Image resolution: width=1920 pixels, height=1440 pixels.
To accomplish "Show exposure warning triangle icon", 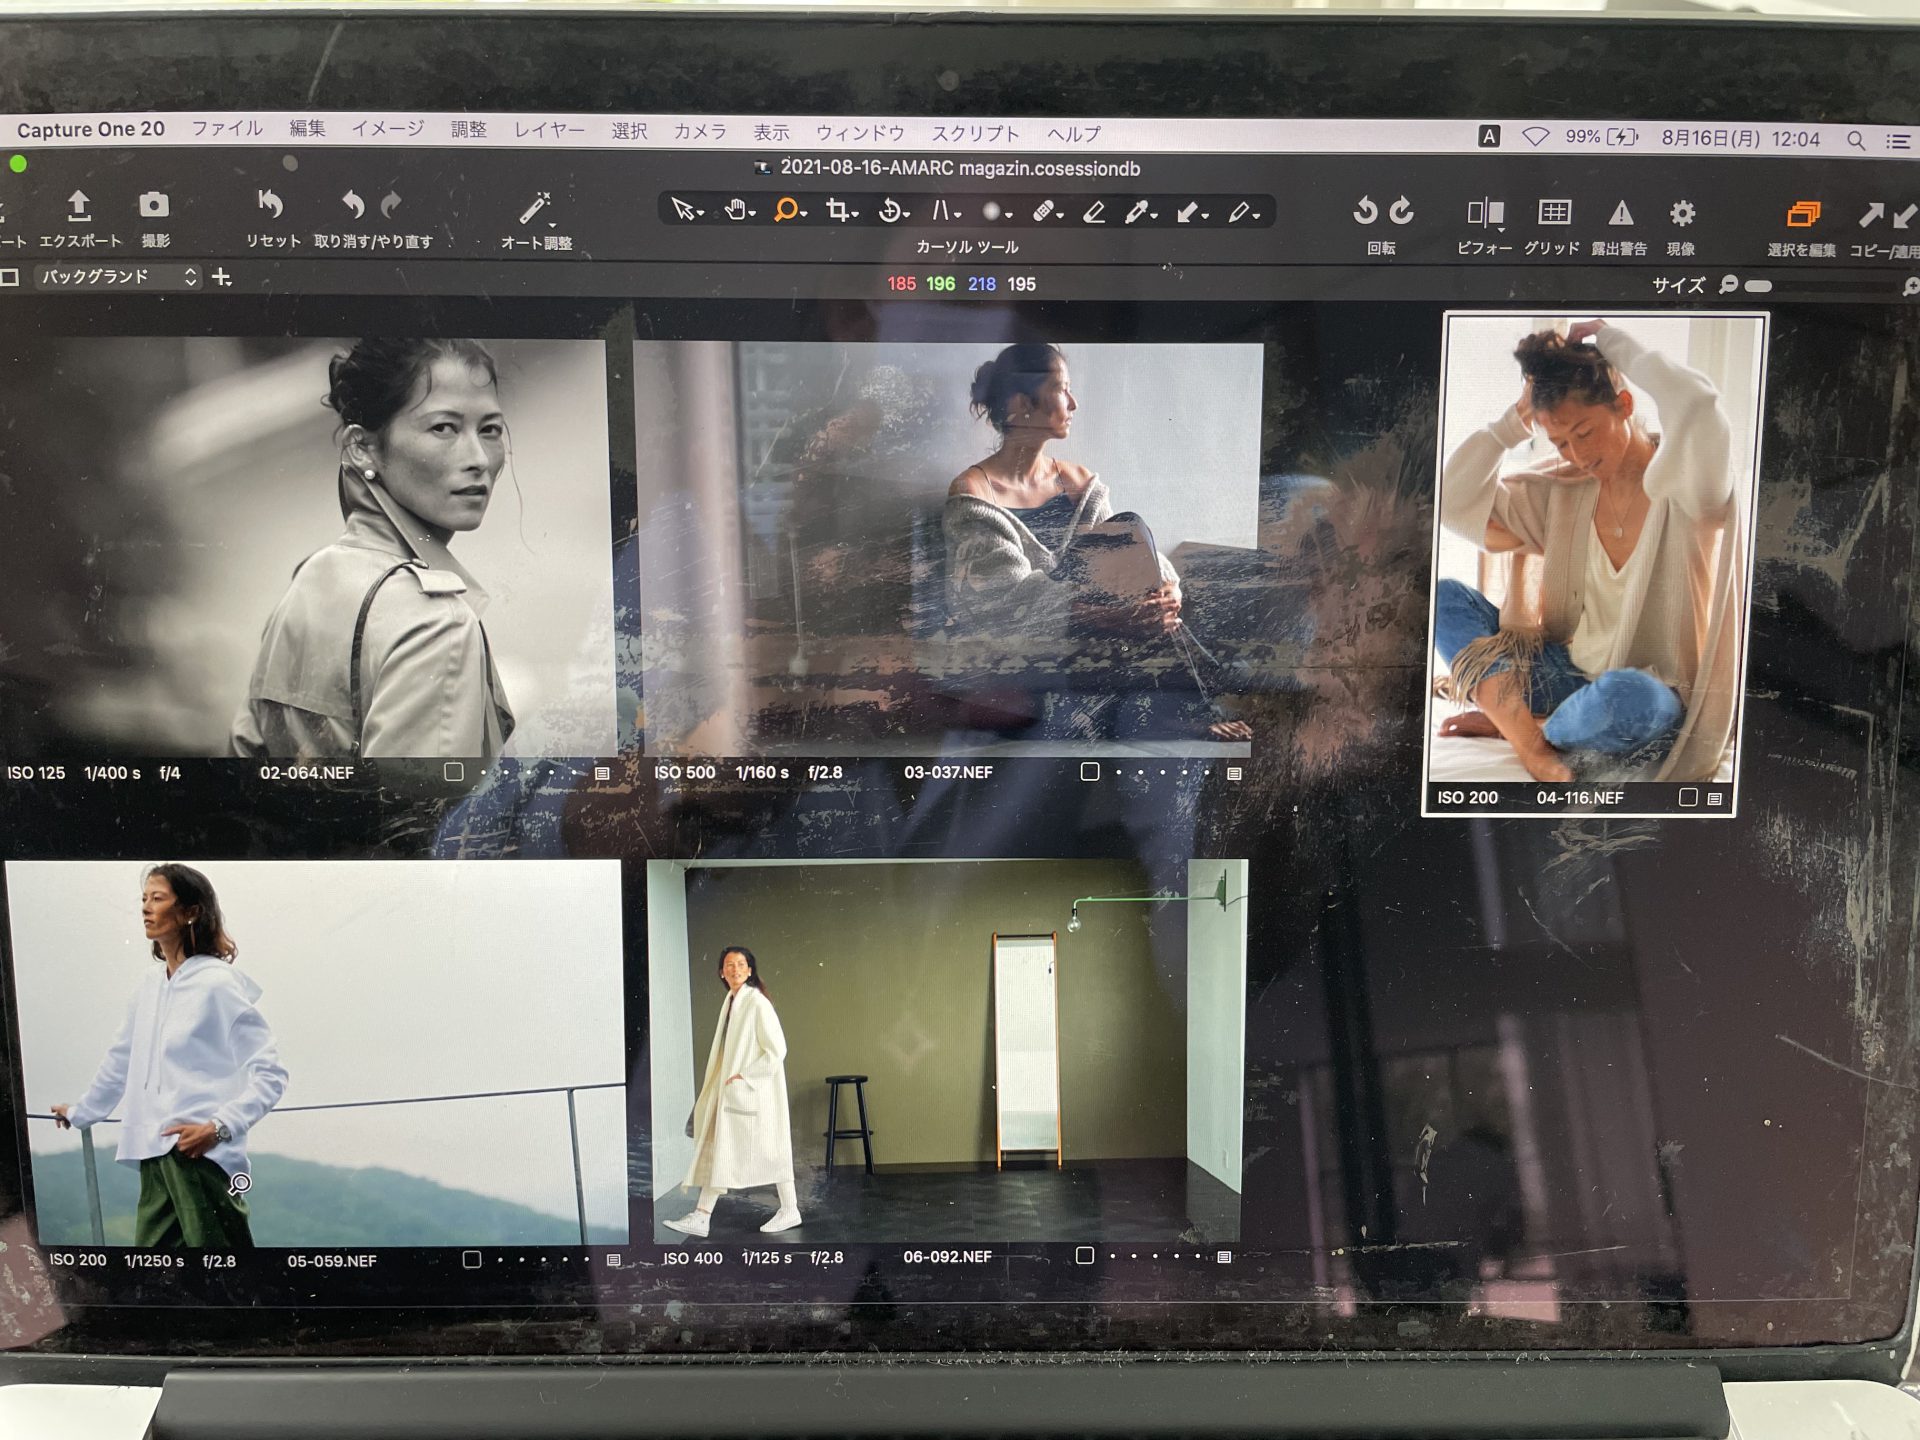I will 1620,213.
